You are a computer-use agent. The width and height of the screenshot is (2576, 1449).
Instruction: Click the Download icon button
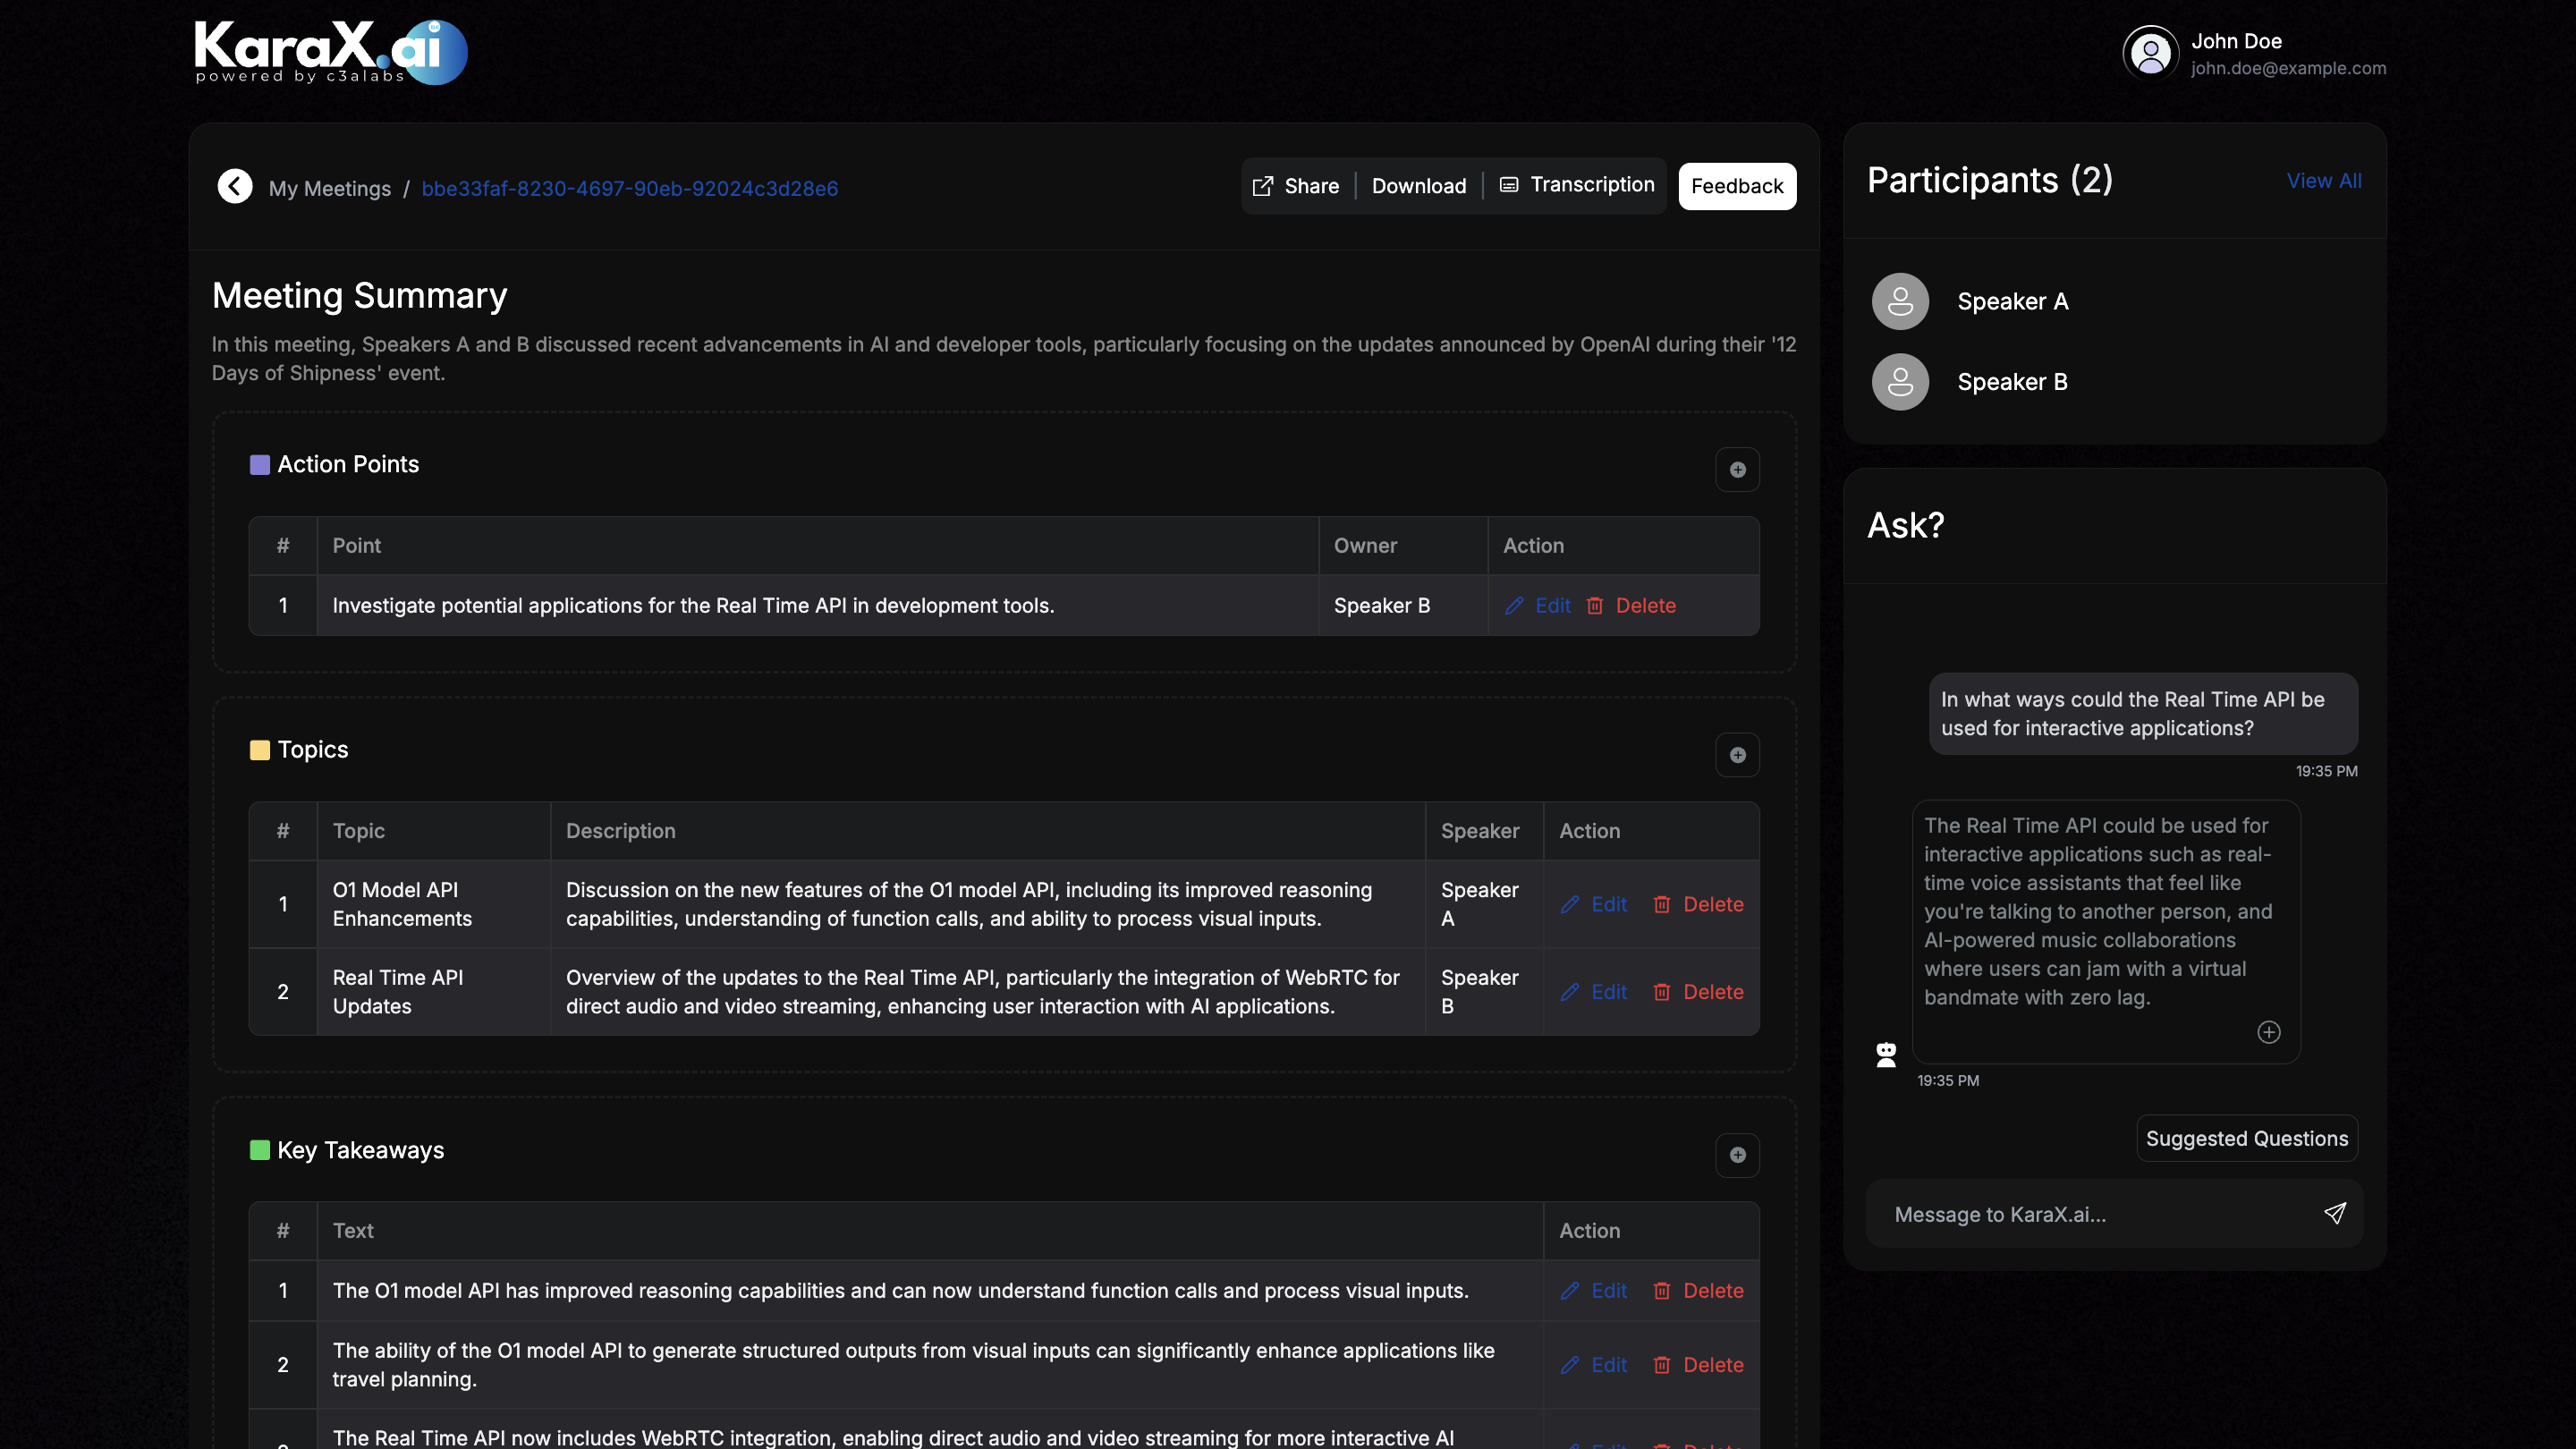1419,186
